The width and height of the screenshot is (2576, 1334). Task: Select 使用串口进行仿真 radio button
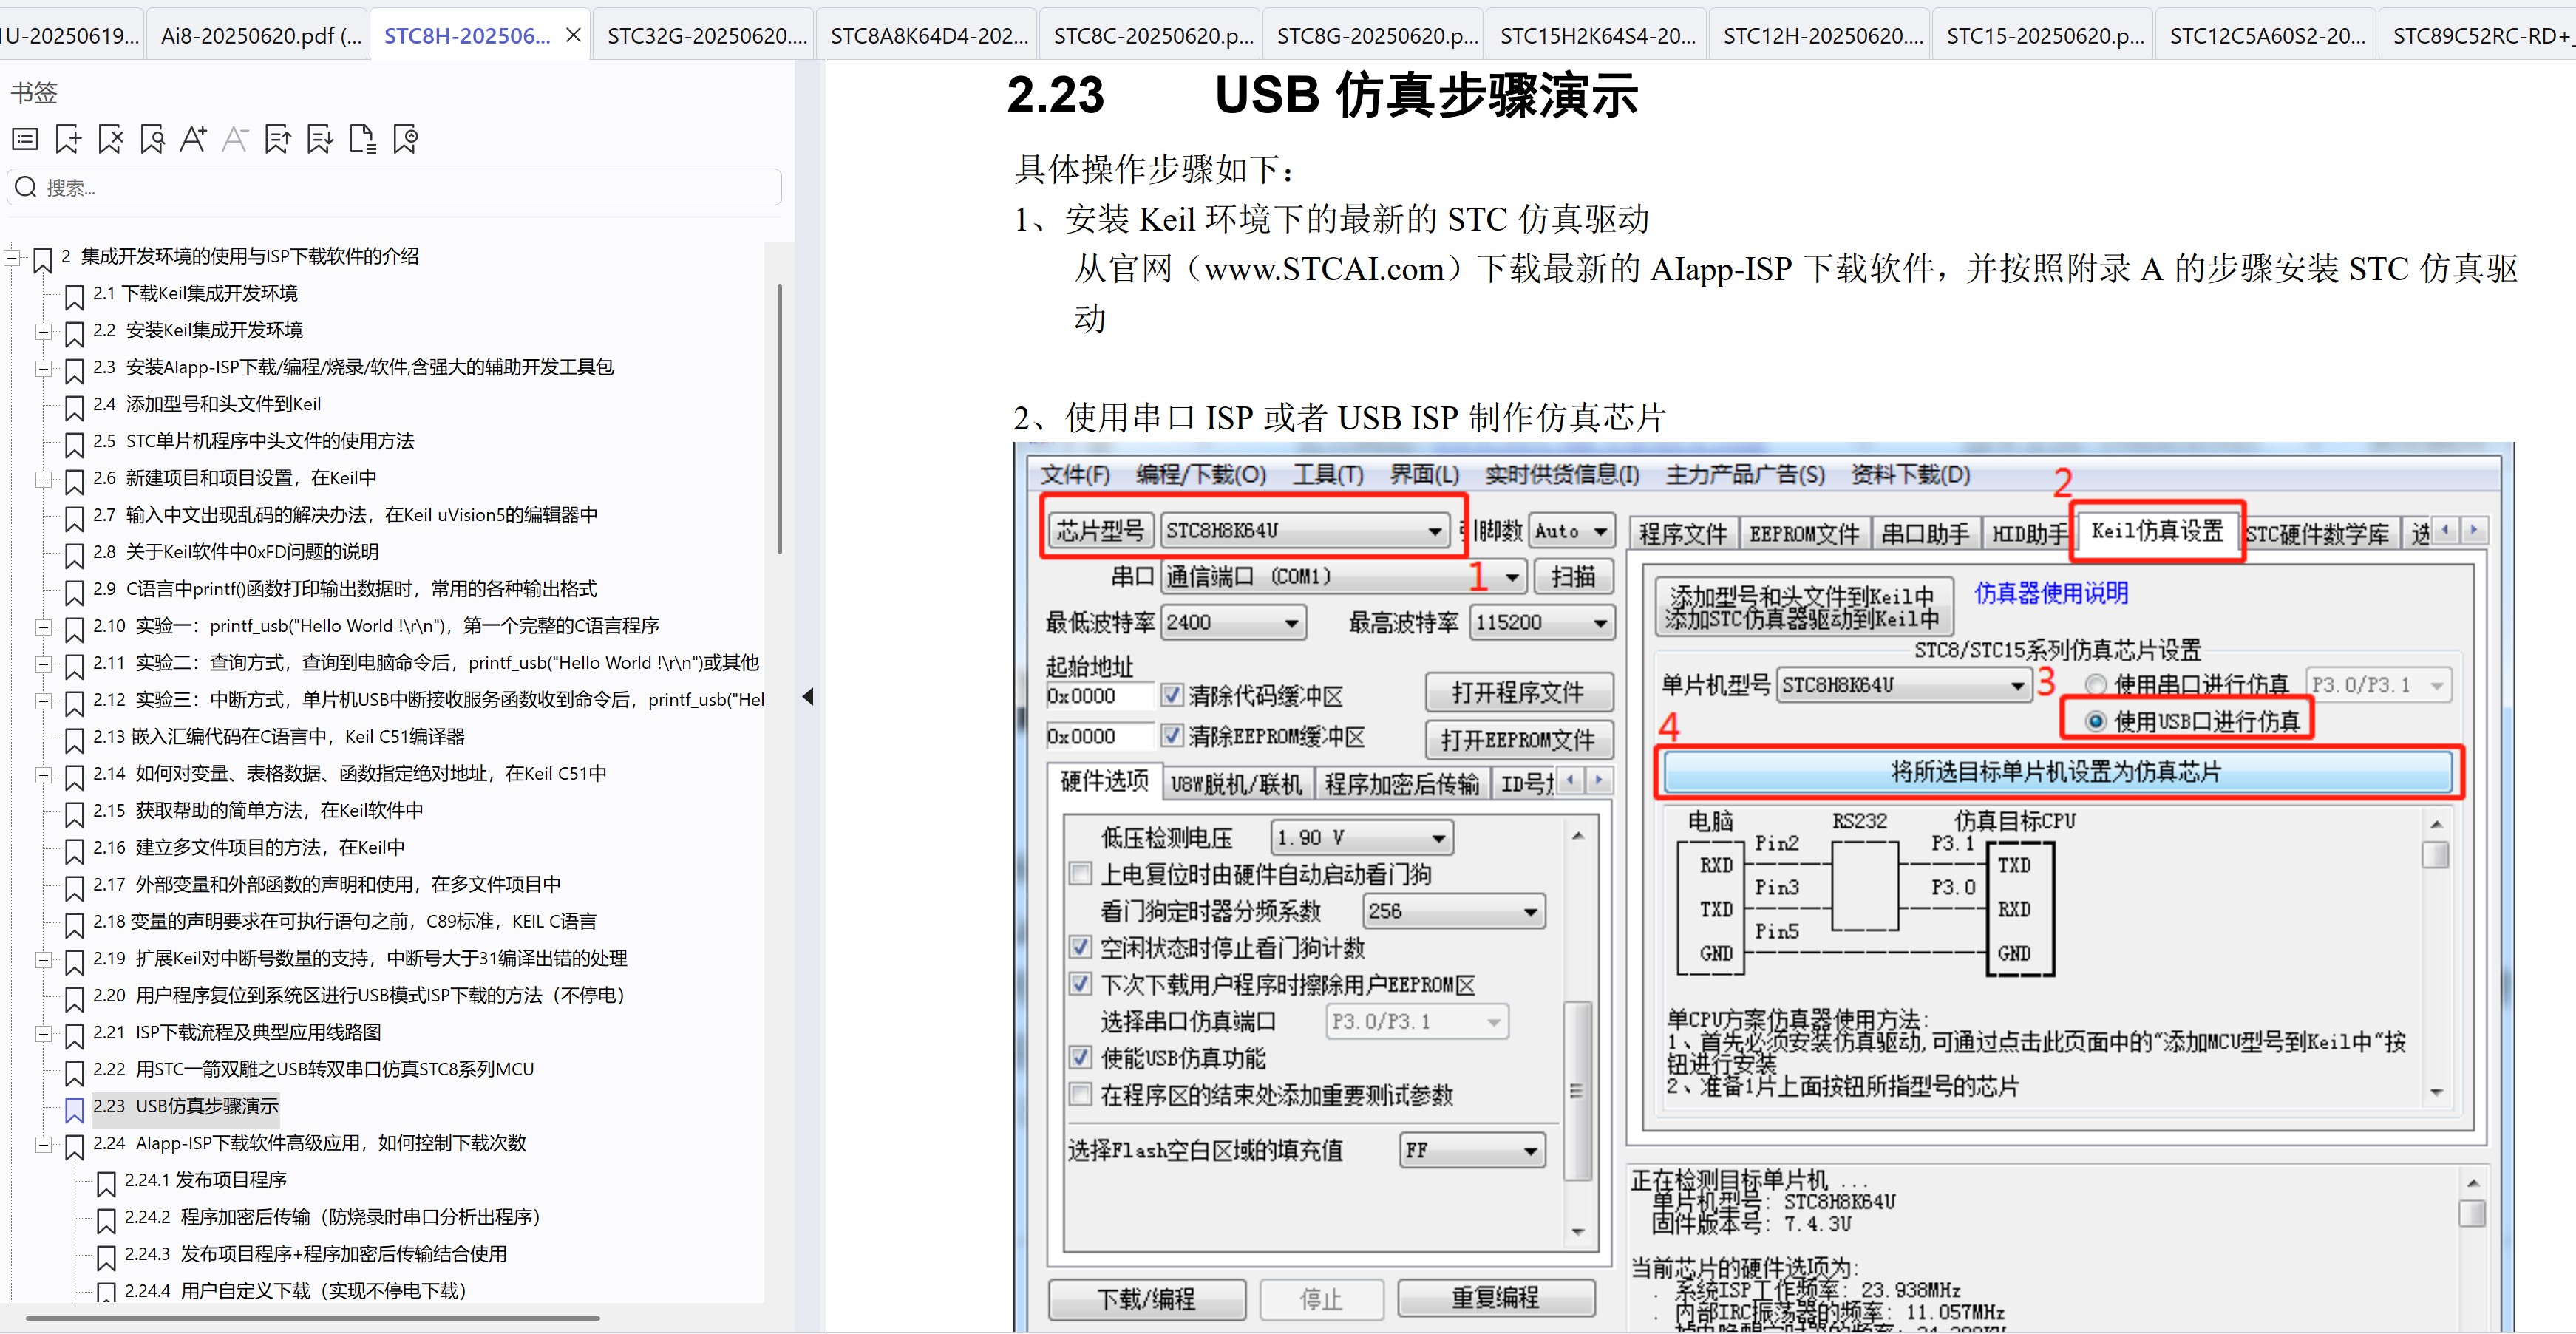click(2095, 684)
